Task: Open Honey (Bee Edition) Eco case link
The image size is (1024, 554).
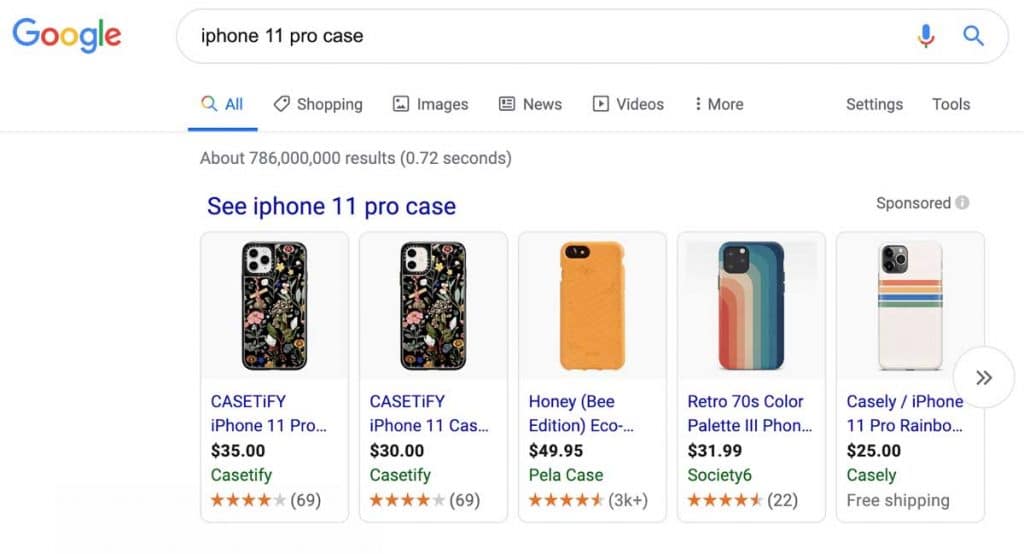Action: pyautogui.click(x=581, y=413)
